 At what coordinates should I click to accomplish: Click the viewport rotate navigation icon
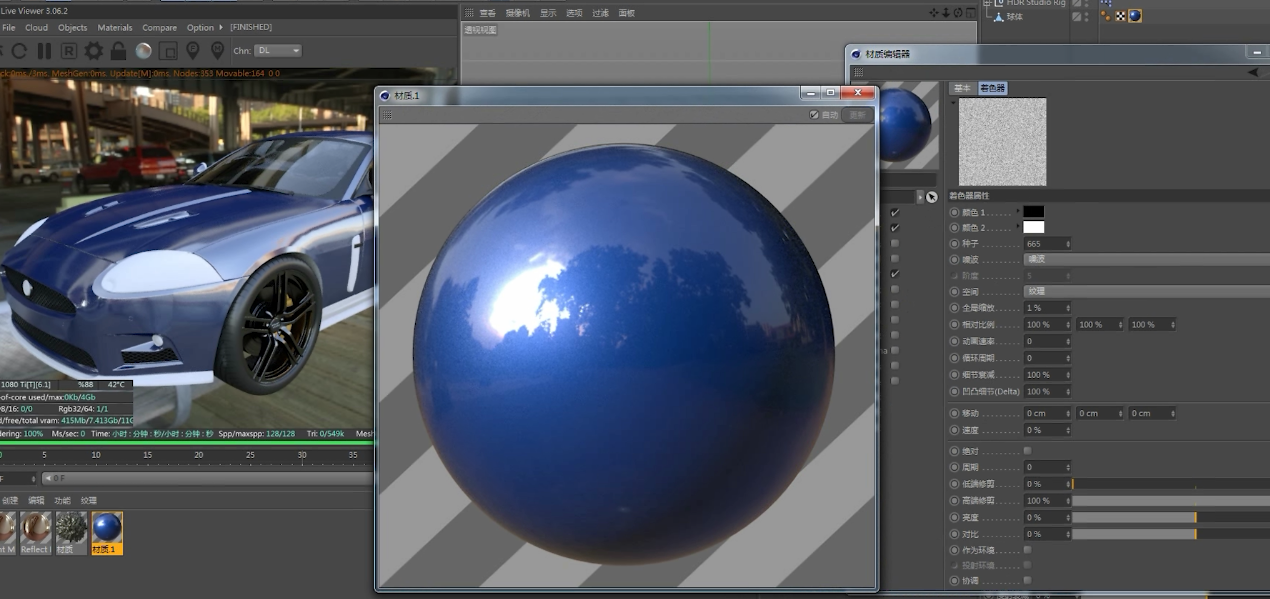pos(957,13)
